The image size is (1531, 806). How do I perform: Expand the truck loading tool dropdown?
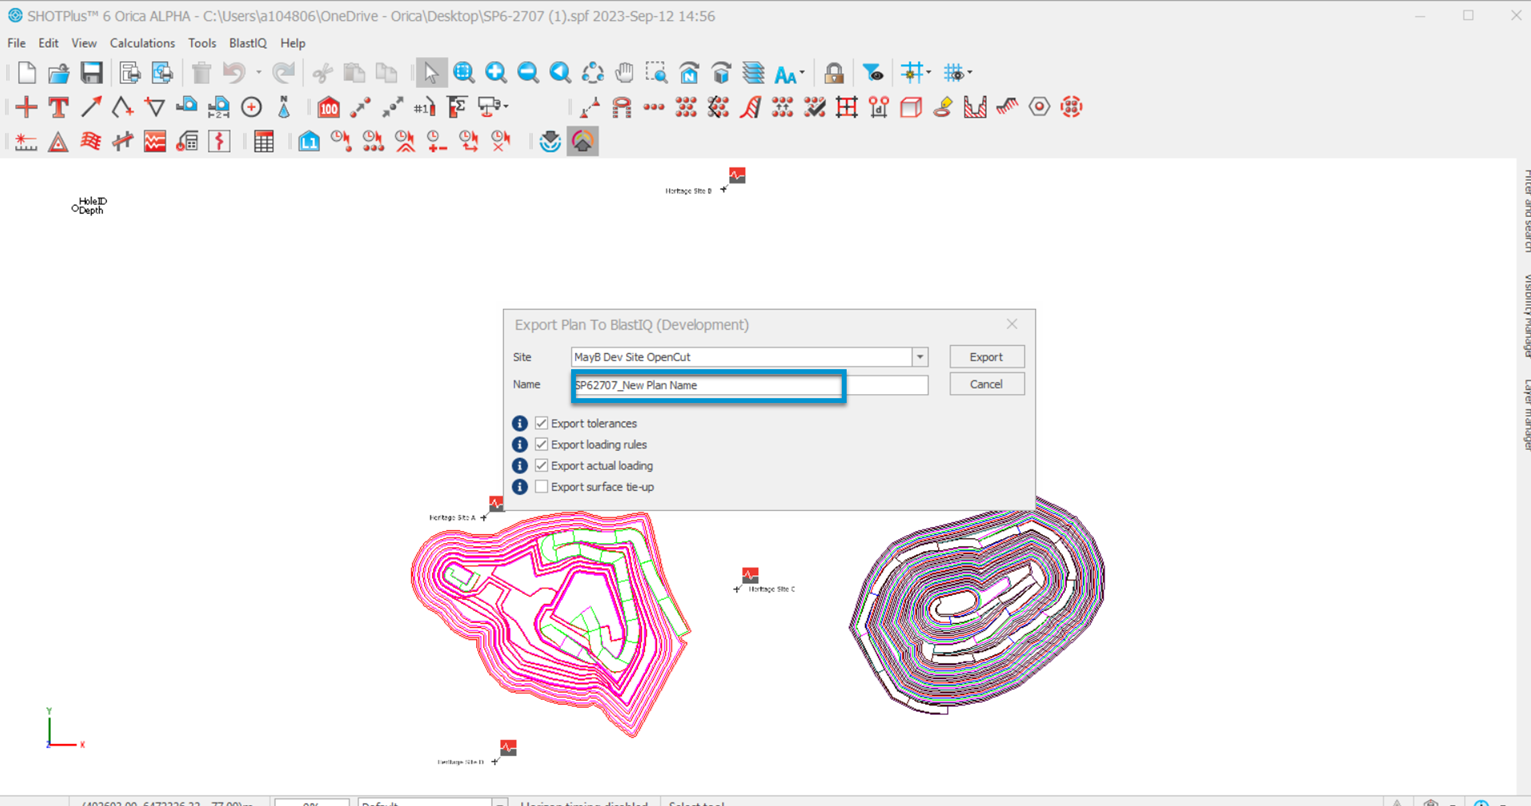[x=506, y=107]
